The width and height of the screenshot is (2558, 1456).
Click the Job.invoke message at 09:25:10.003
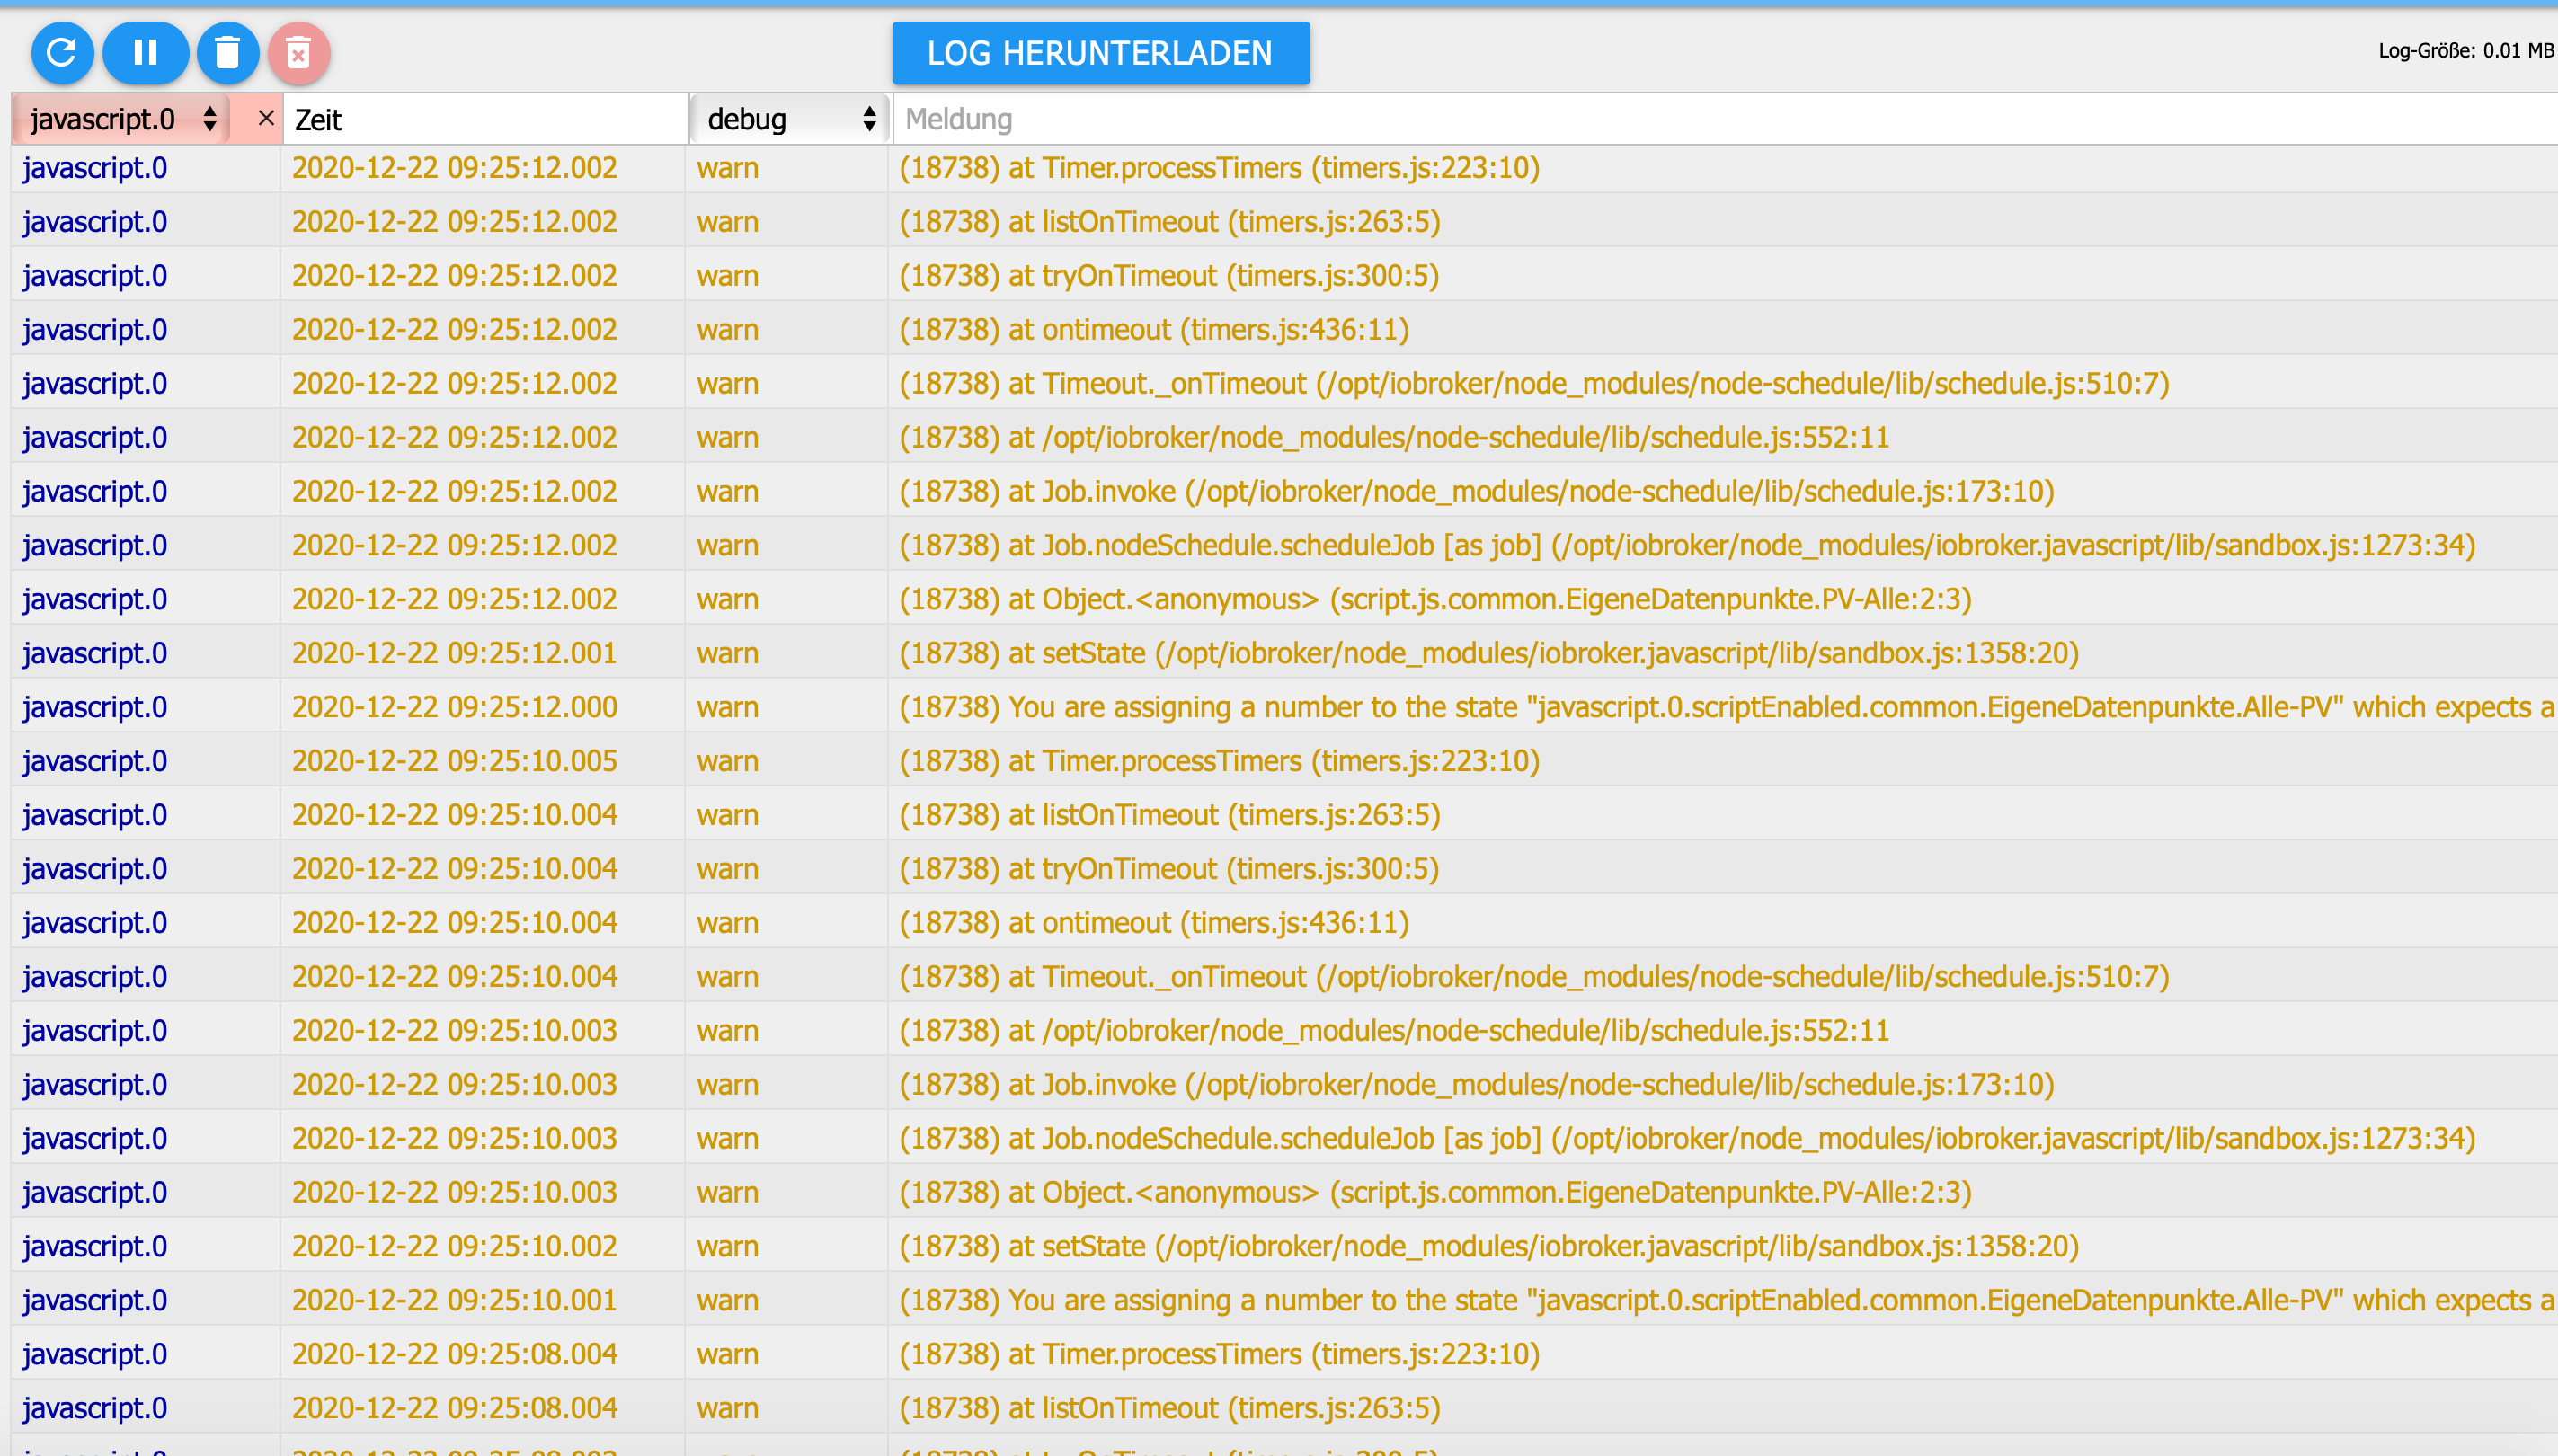1476,1085
